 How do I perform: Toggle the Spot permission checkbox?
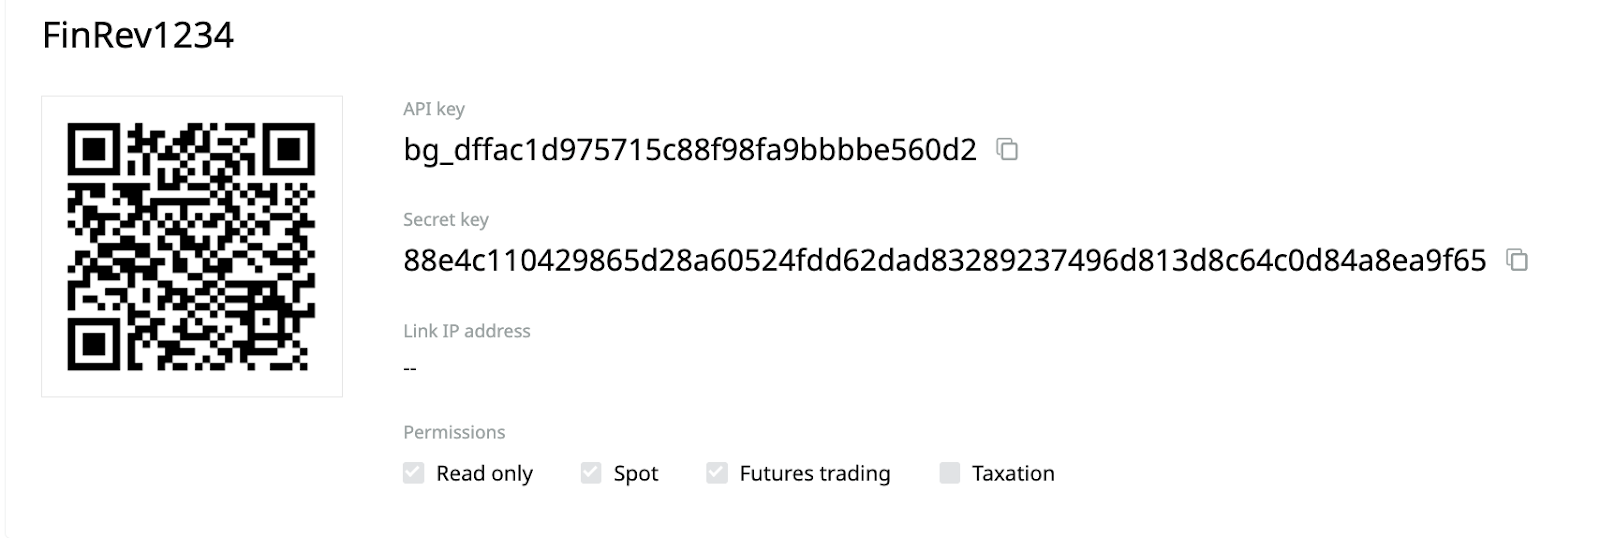[x=591, y=473]
